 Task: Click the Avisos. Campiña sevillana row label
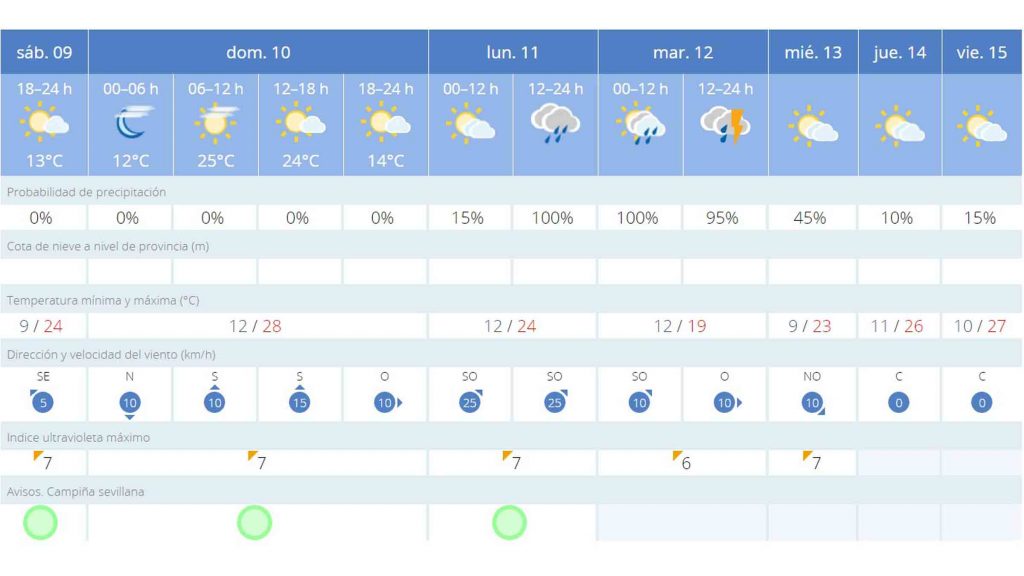76,491
